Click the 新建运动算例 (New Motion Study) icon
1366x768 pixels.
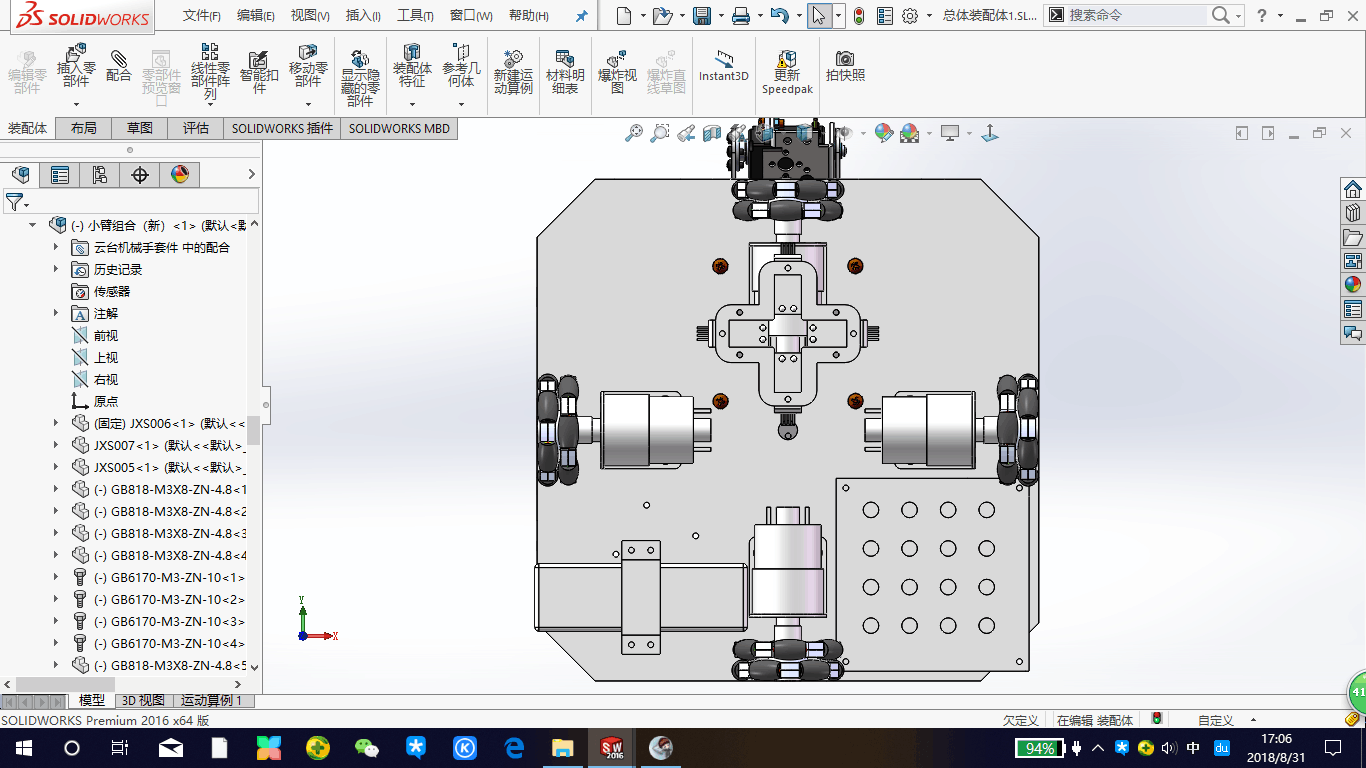pyautogui.click(x=513, y=71)
